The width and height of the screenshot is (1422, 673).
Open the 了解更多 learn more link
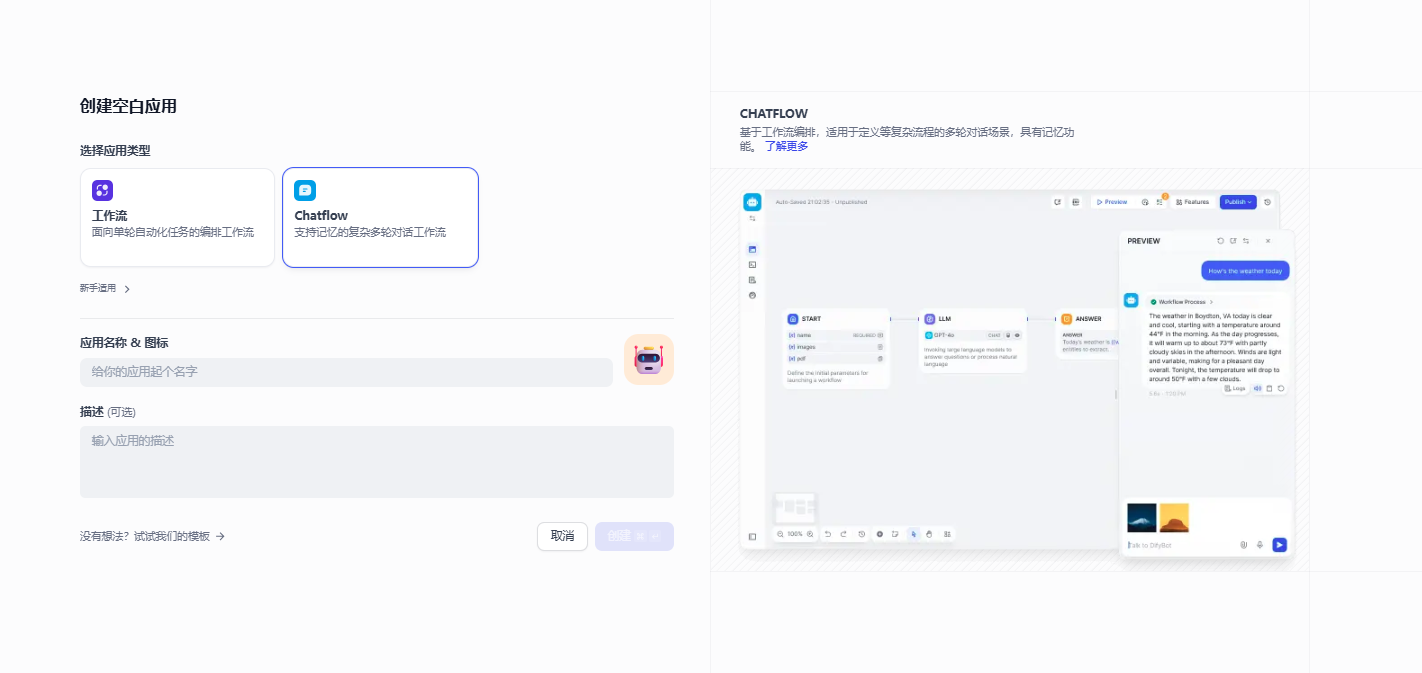tap(787, 146)
